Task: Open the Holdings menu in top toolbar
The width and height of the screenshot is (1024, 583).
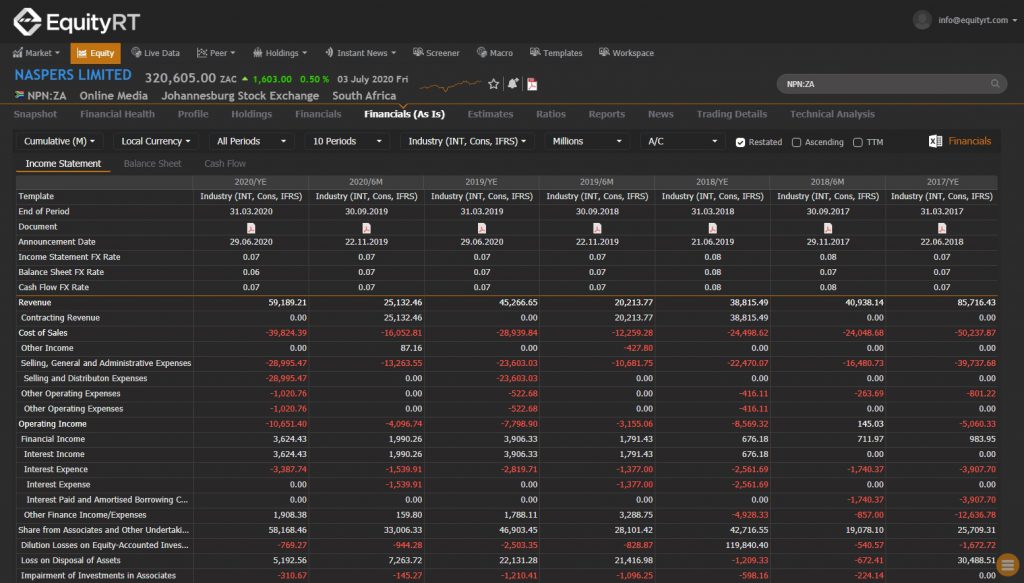Action: click(x=280, y=53)
